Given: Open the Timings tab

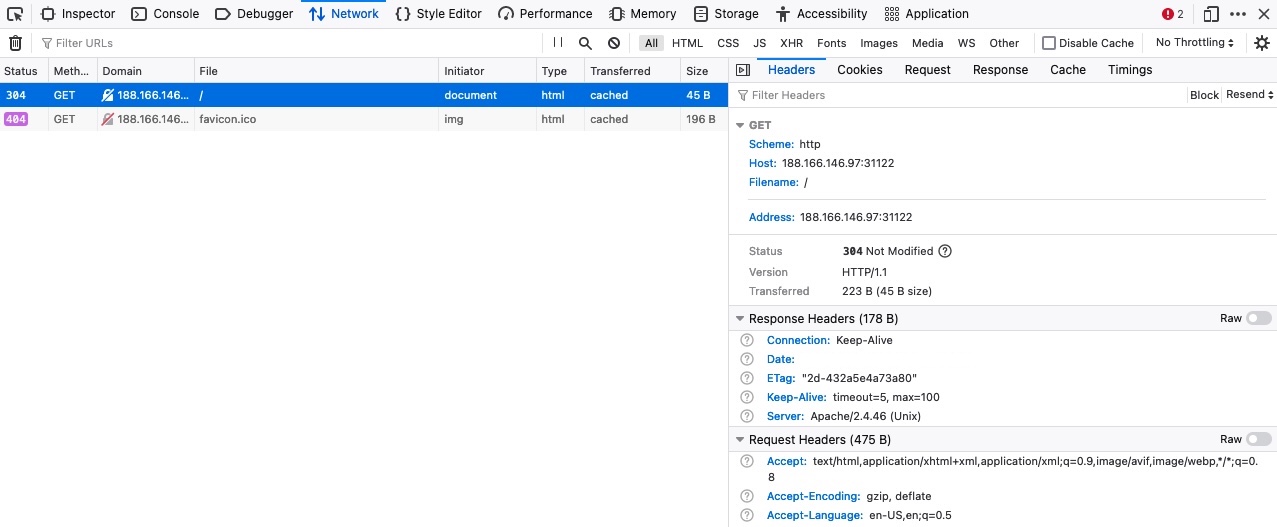Looking at the screenshot, I should coord(1130,70).
